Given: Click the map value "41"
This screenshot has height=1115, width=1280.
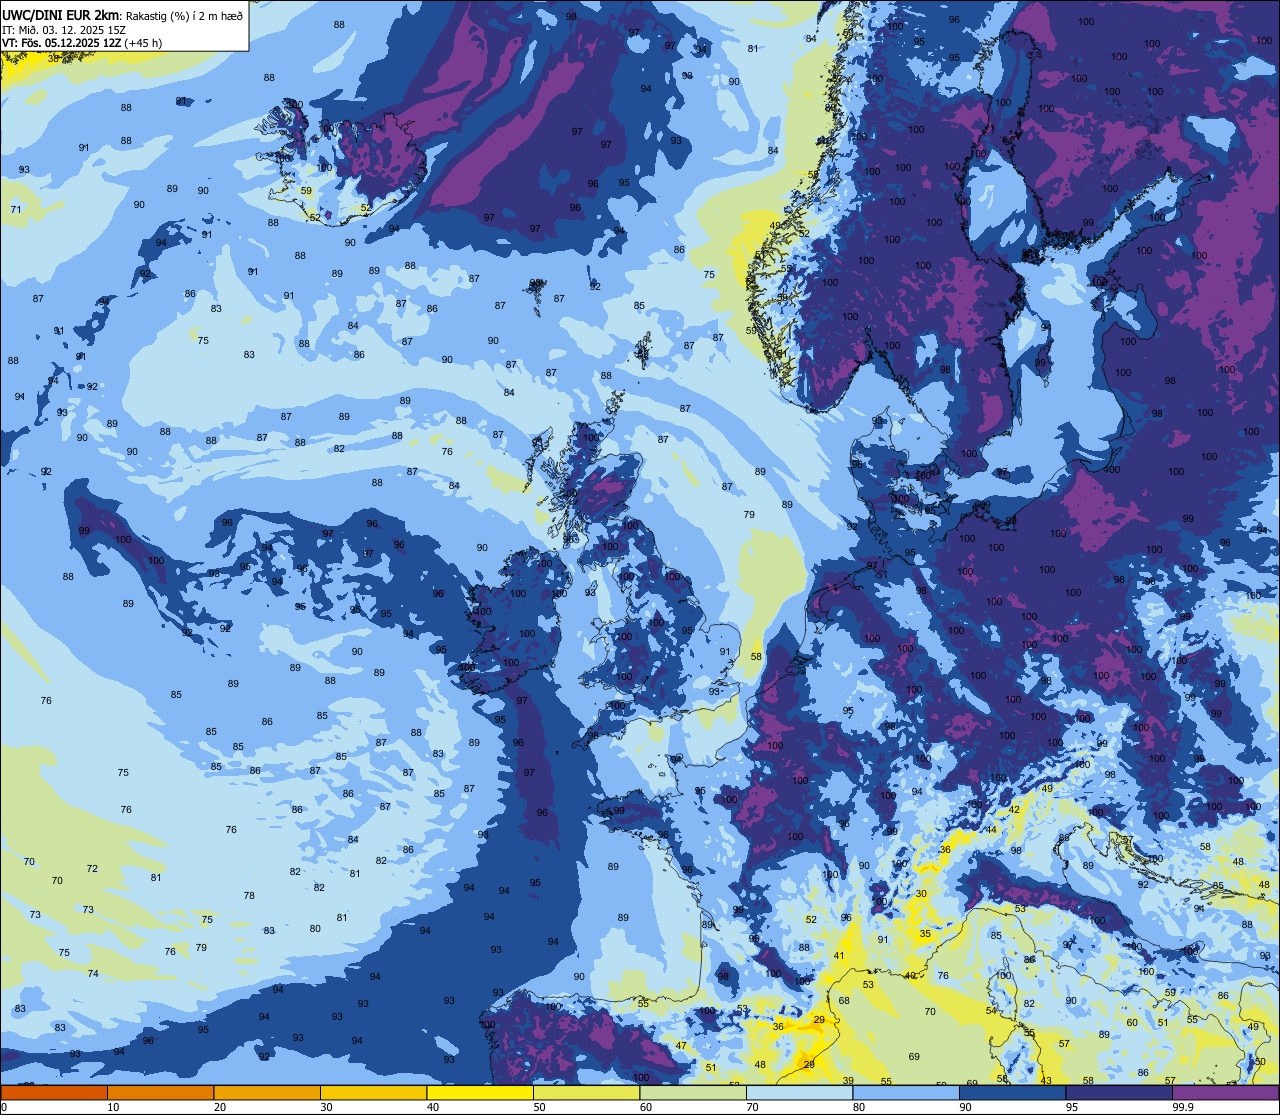Looking at the screenshot, I should (x=839, y=955).
